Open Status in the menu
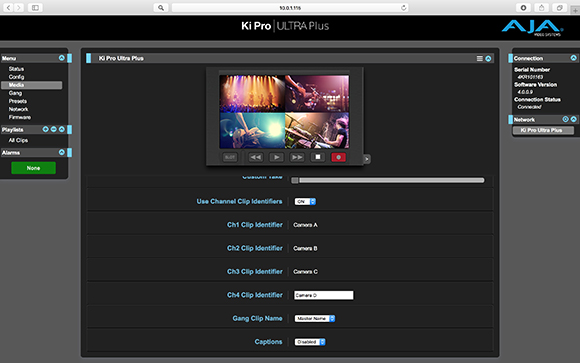The width and height of the screenshot is (580, 363). 16,69
